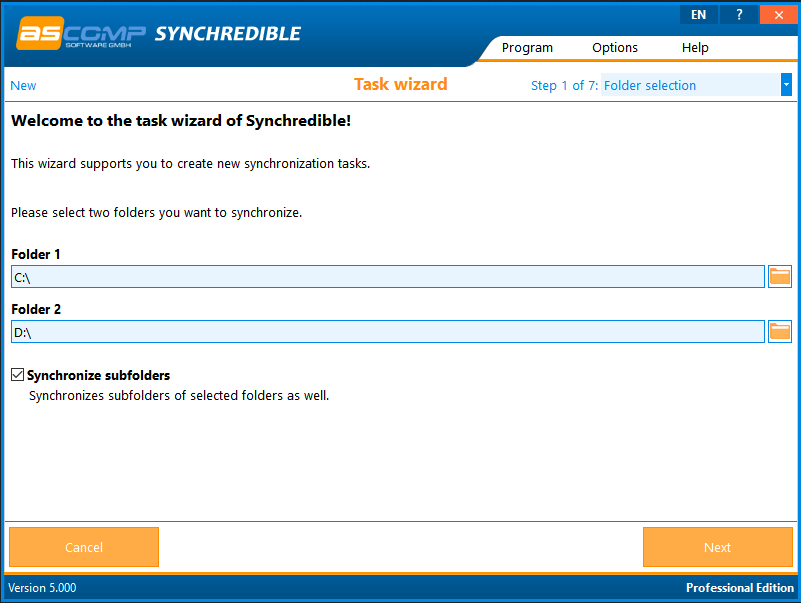Close the Synchredible window
801x603 pixels.
coord(779,14)
